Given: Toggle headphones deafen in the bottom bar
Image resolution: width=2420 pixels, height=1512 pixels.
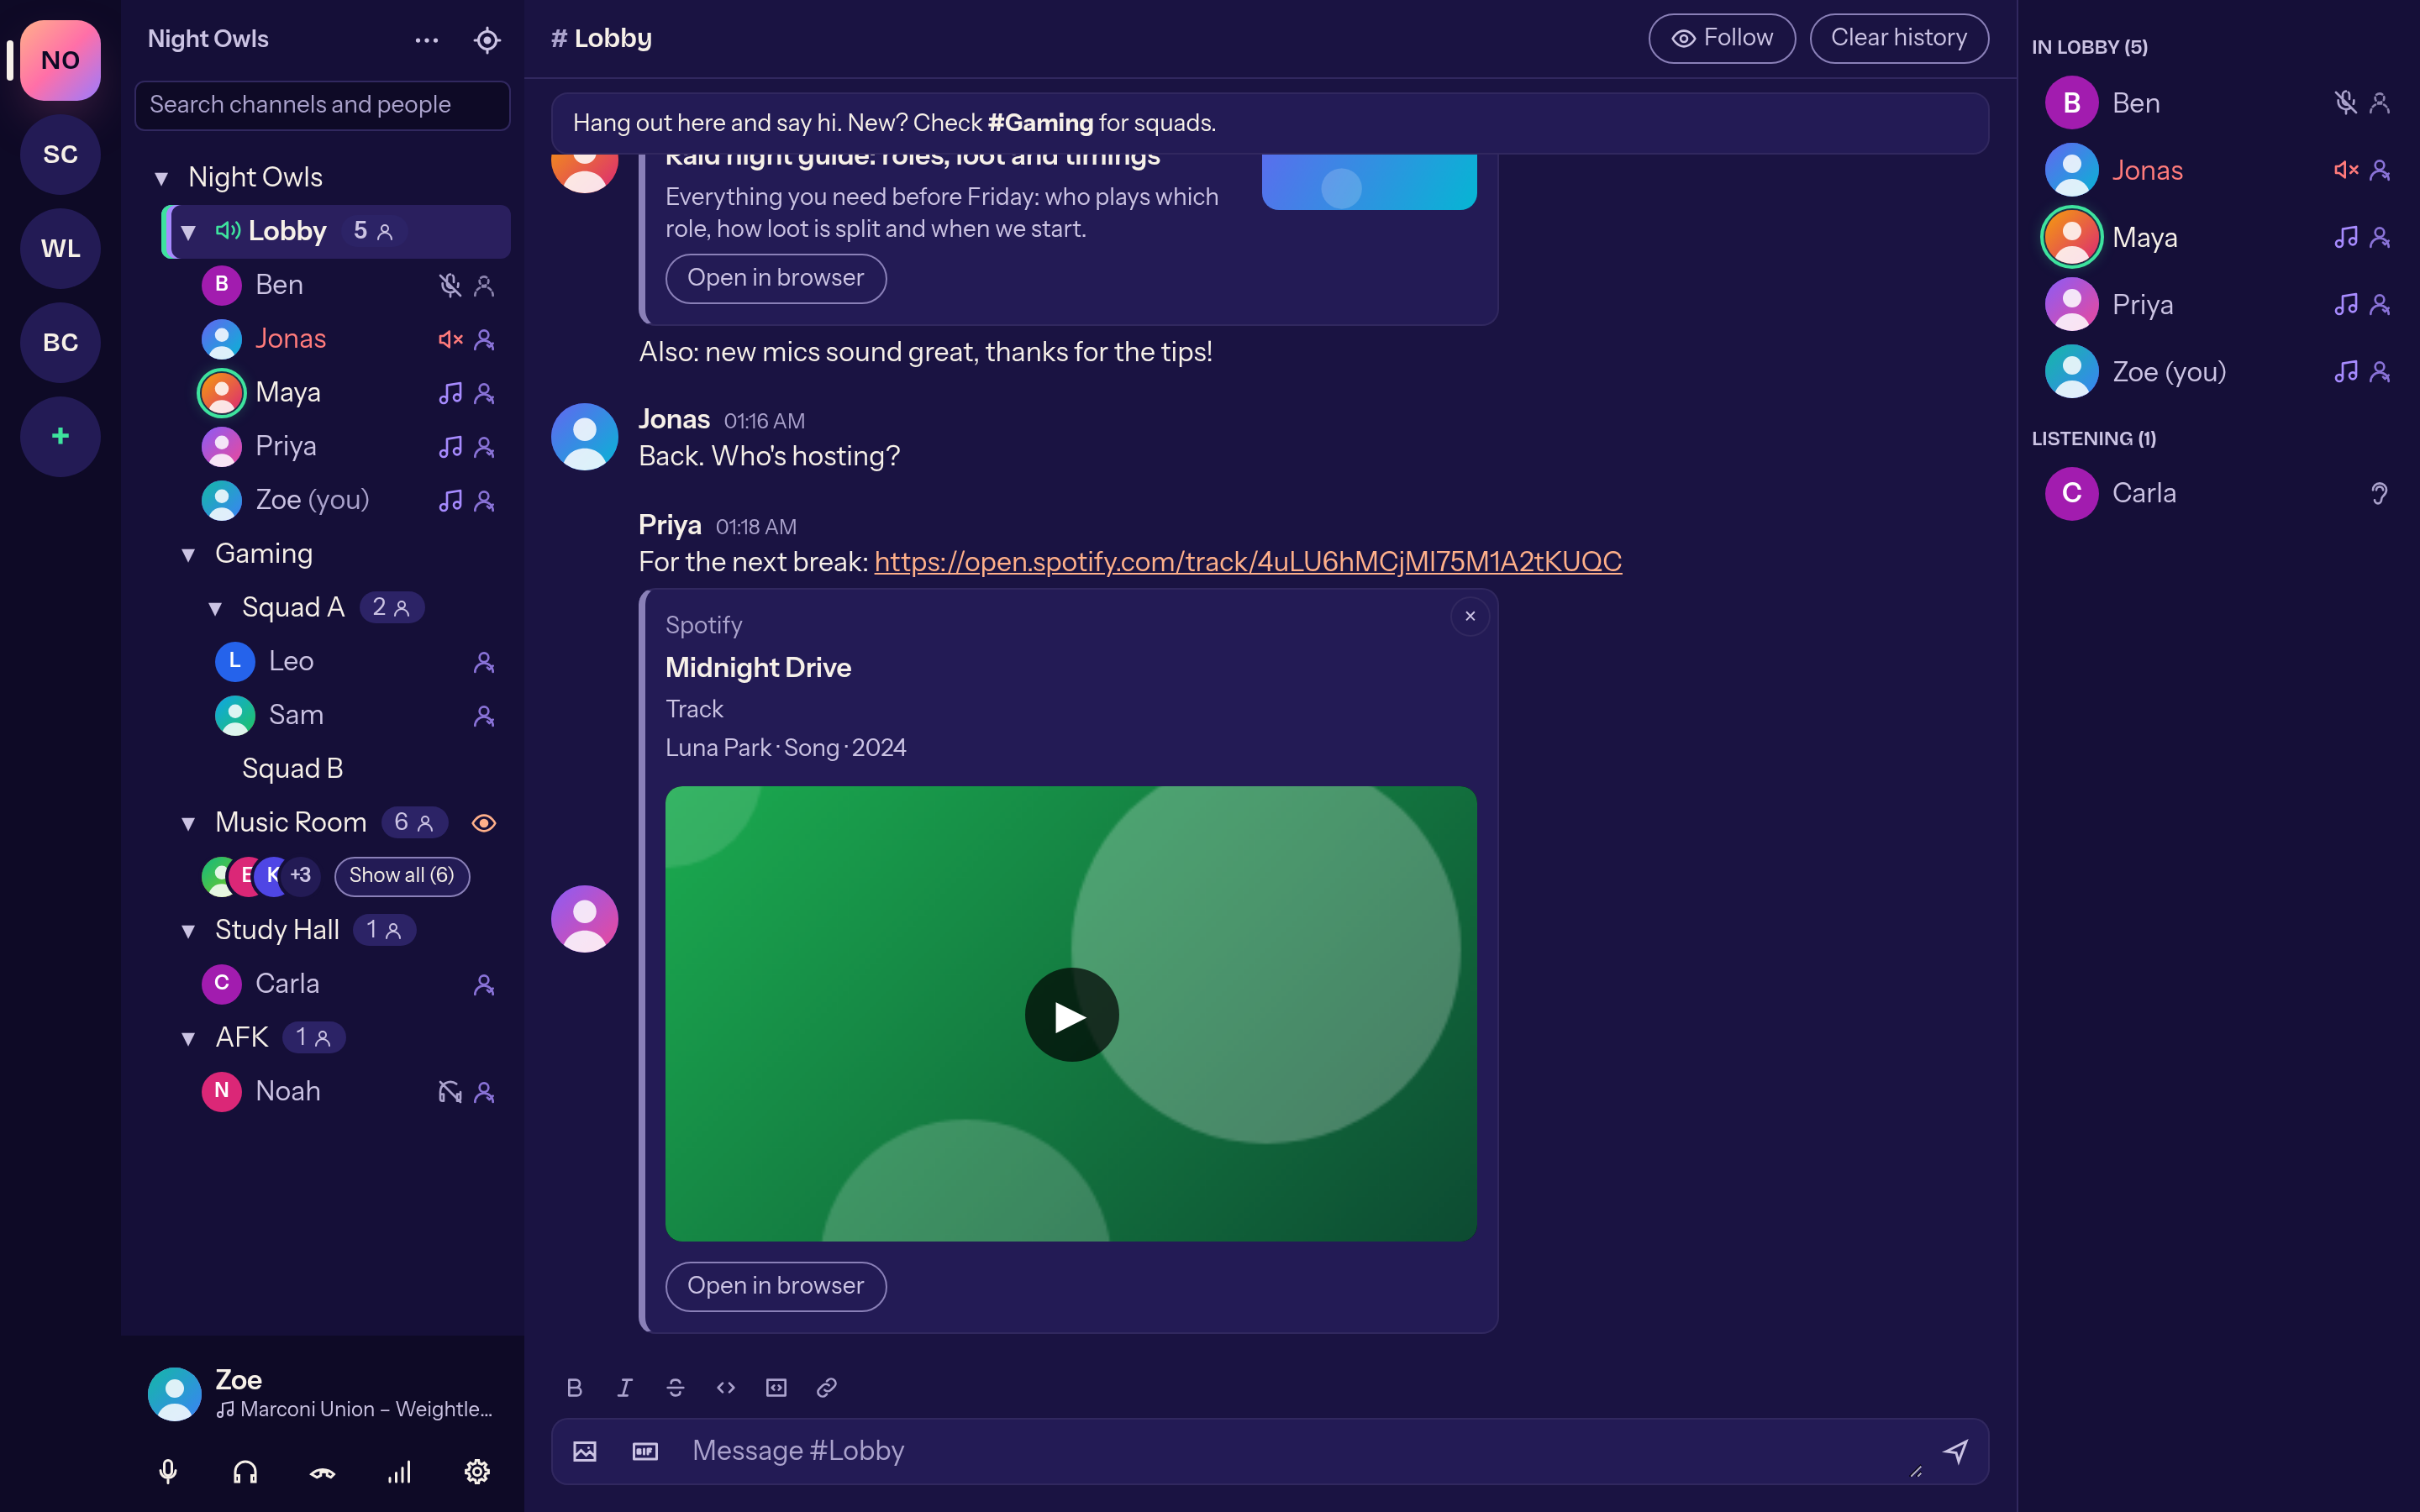Looking at the screenshot, I should click(245, 1471).
